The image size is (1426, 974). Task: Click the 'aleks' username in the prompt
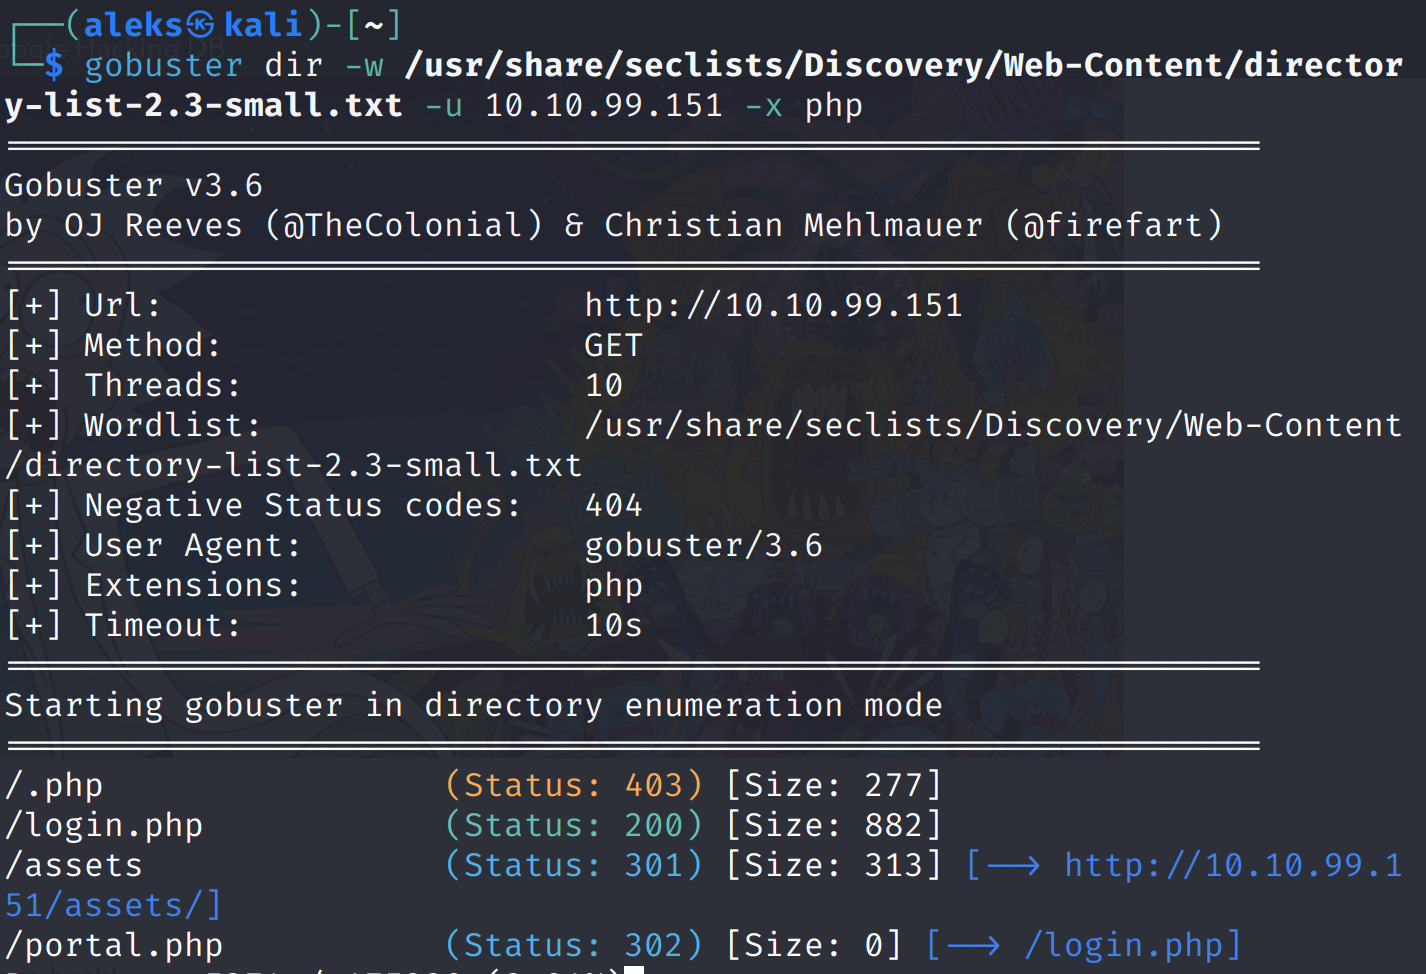[x=134, y=25]
